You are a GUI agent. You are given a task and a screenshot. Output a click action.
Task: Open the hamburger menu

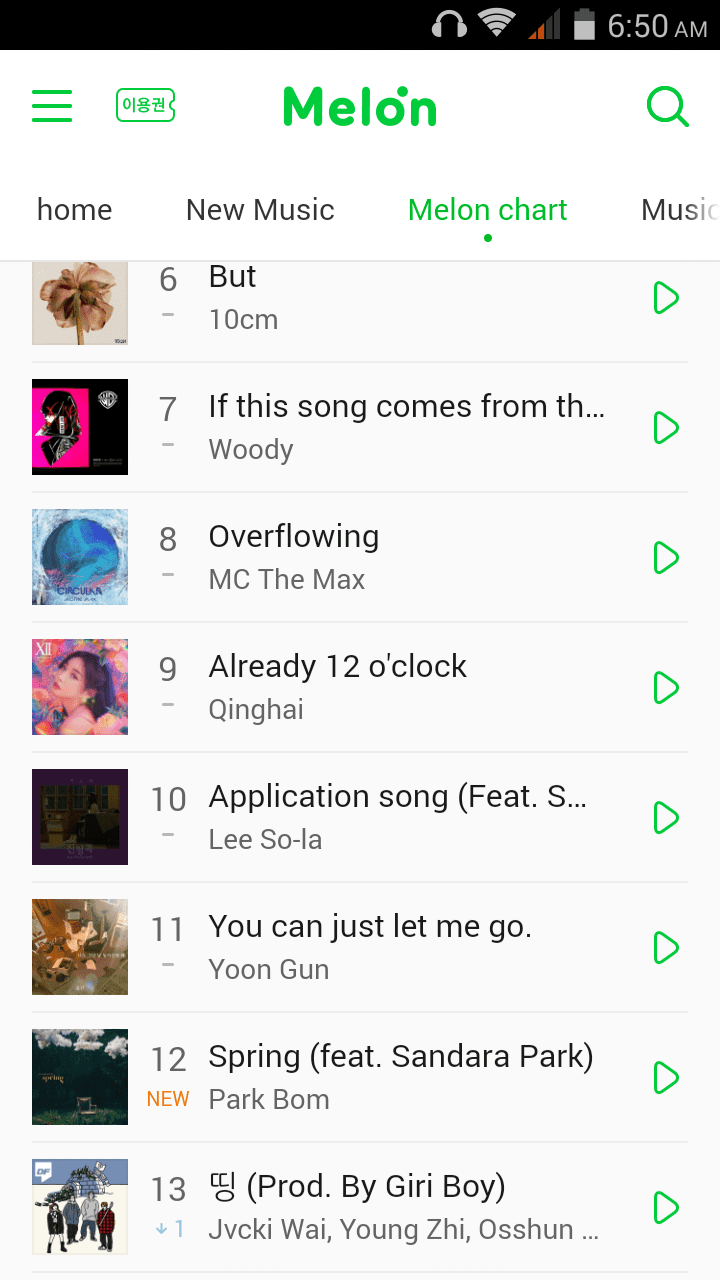coord(52,106)
